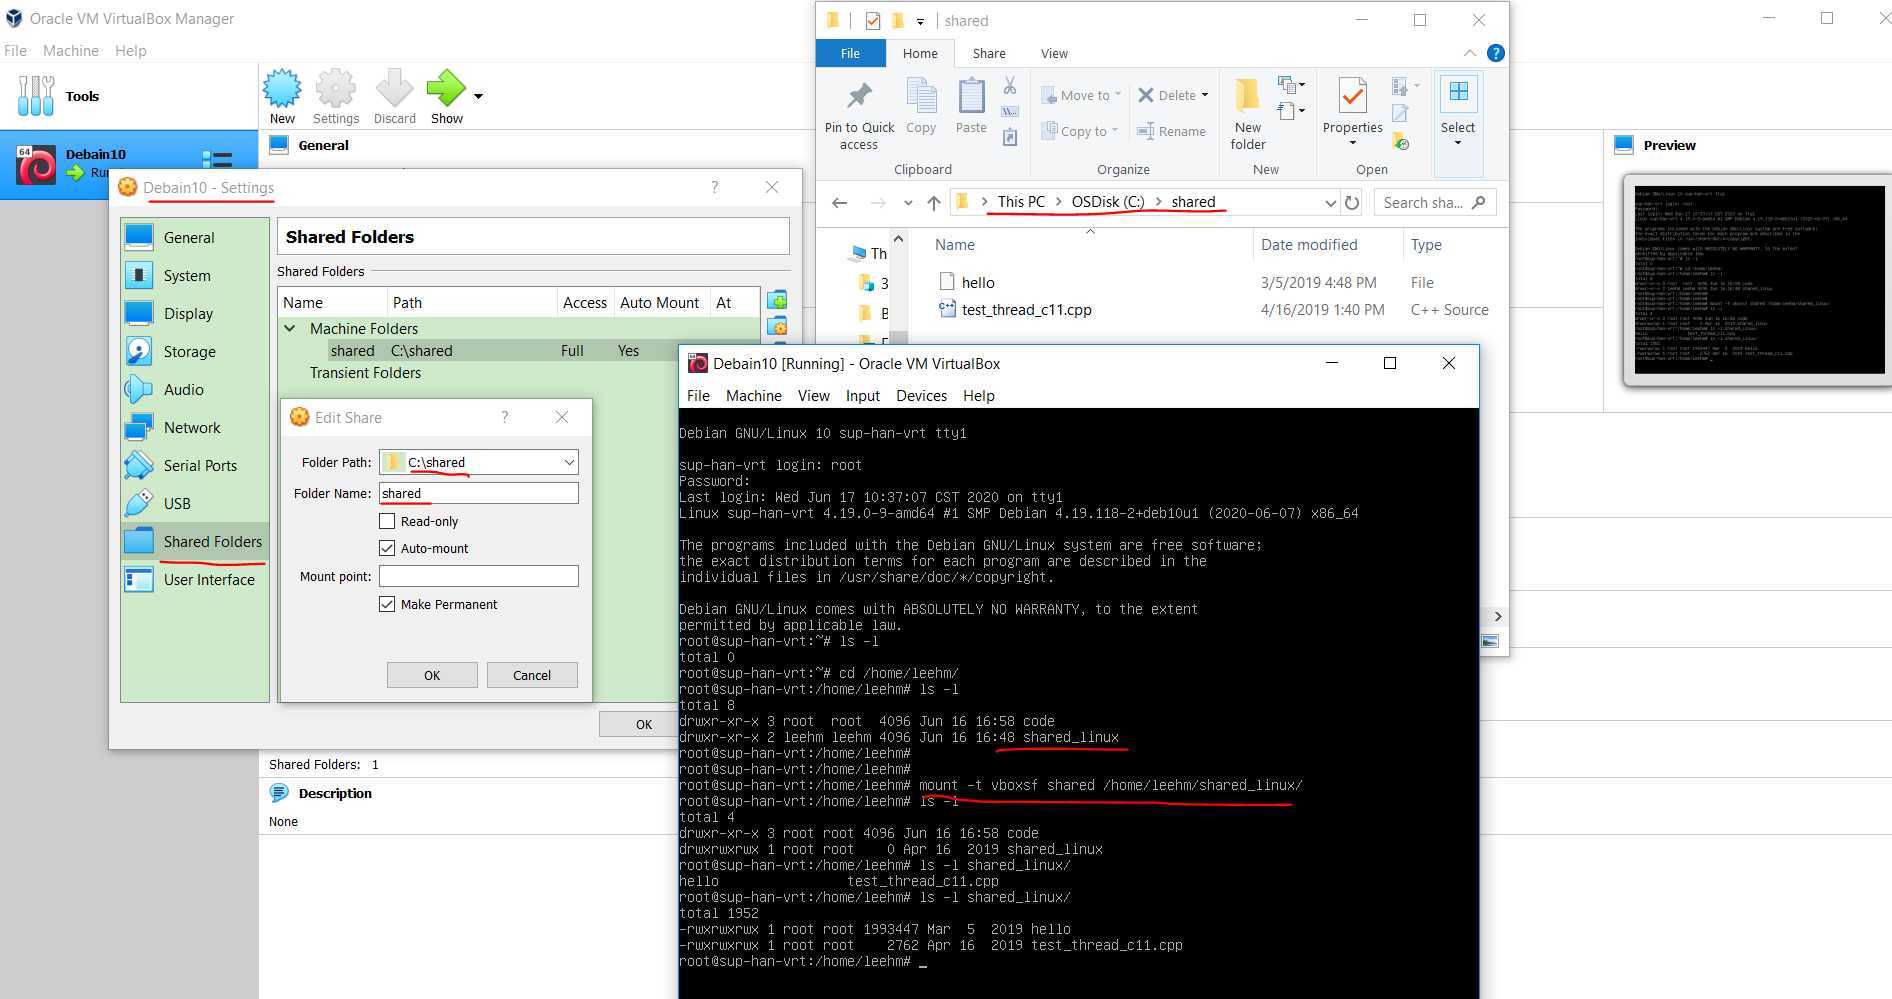Open User Interface category in Settings sidebar
The height and width of the screenshot is (999, 1892).
195,579
